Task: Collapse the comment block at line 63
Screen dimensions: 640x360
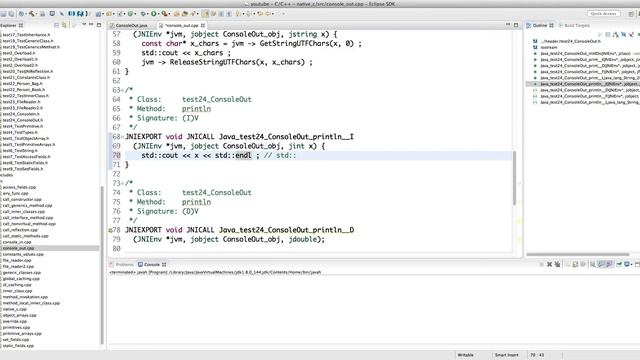Action: click(122, 90)
